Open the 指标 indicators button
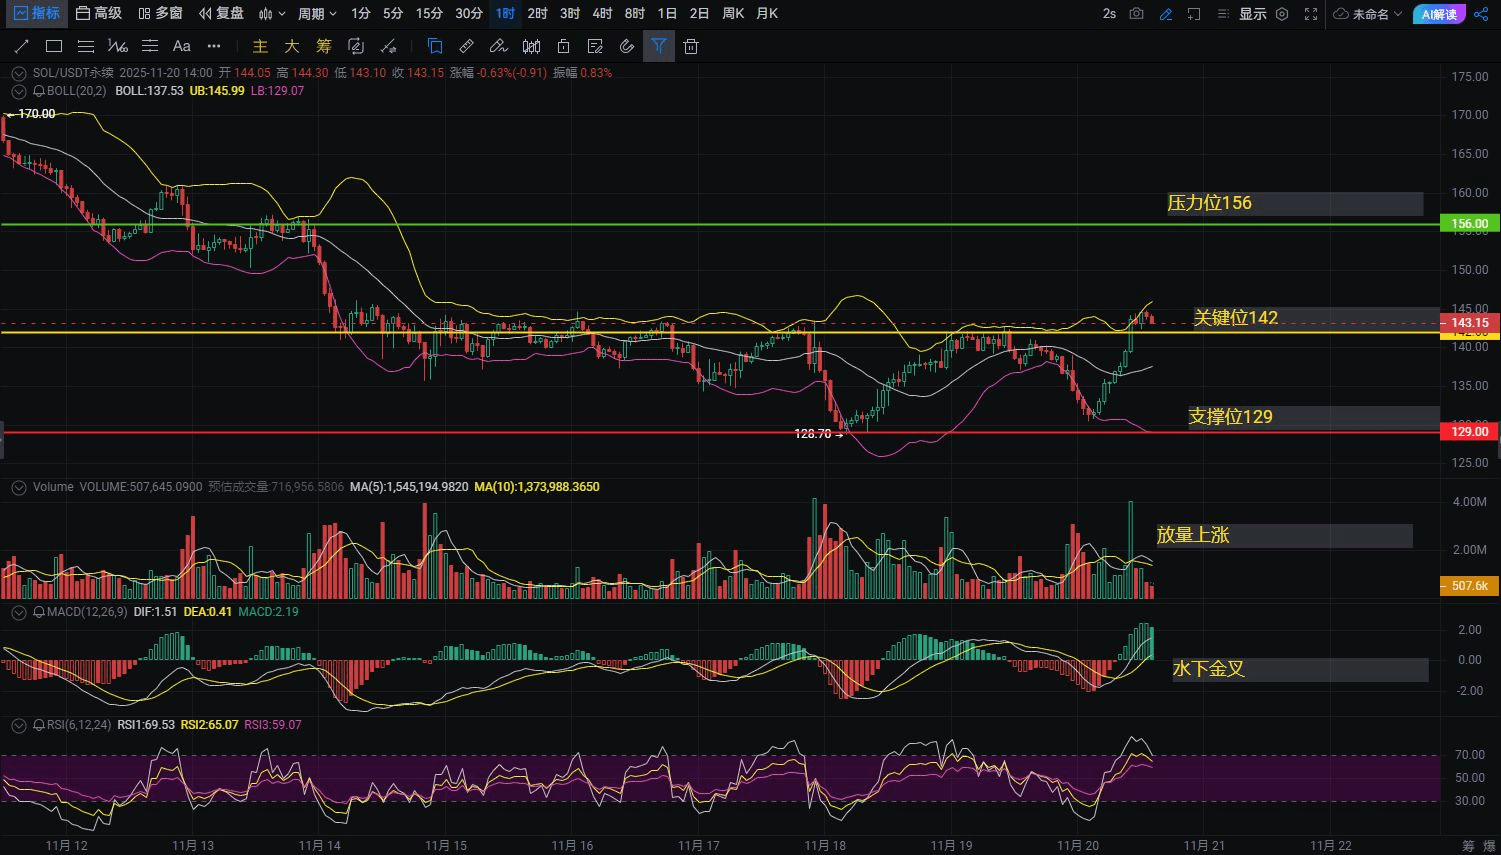Screen dimensions: 1501x855 pos(35,14)
